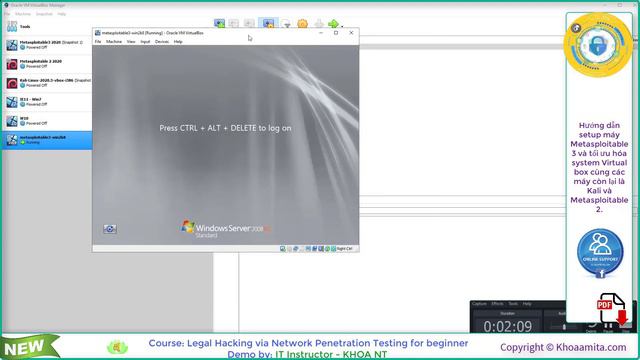The width and height of the screenshot is (640, 360).
Task: Click the audio icon in VM status bar
Action: (x=296, y=249)
